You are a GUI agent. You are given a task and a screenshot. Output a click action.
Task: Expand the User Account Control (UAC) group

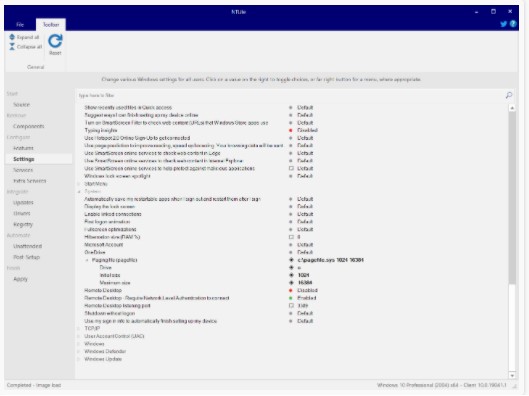79,336
